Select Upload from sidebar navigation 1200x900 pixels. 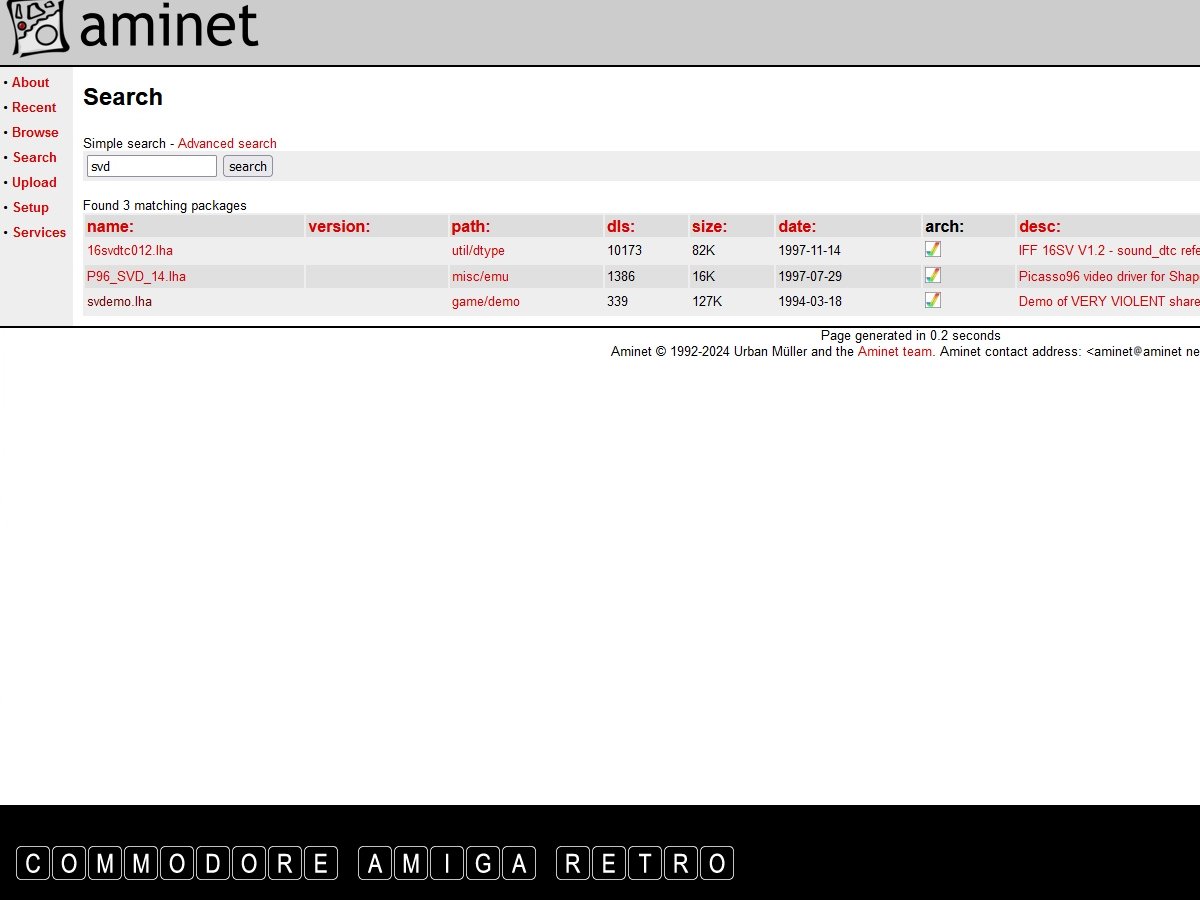(x=34, y=183)
